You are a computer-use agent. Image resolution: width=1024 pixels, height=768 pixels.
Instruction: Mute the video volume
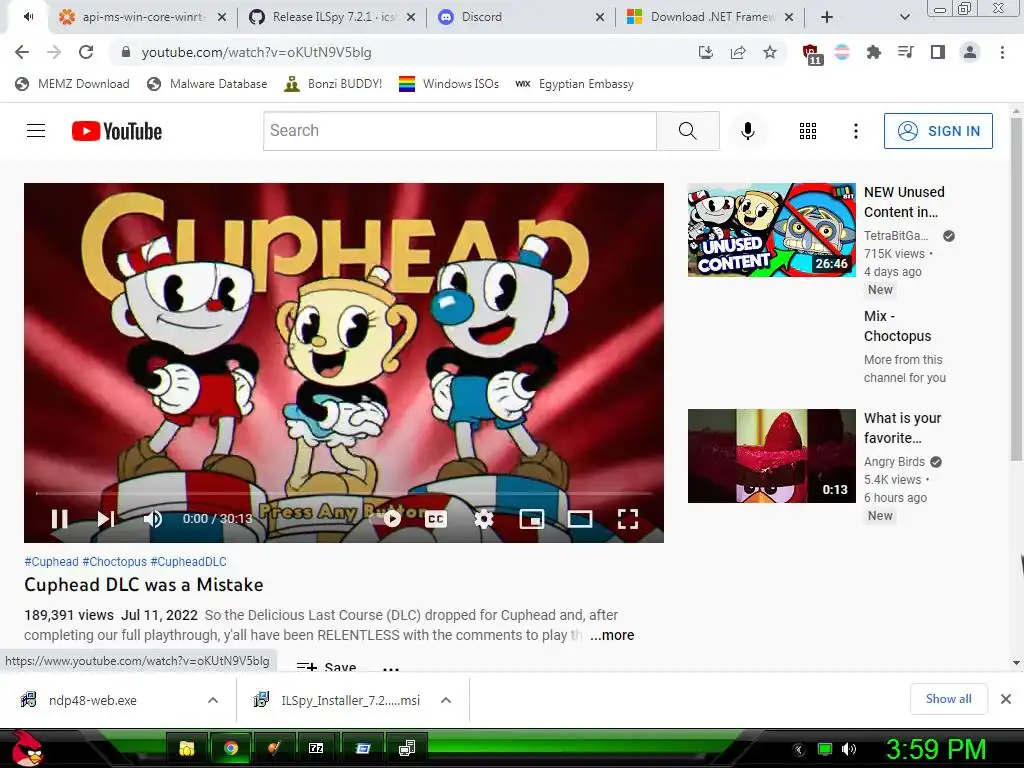coord(152,519)
